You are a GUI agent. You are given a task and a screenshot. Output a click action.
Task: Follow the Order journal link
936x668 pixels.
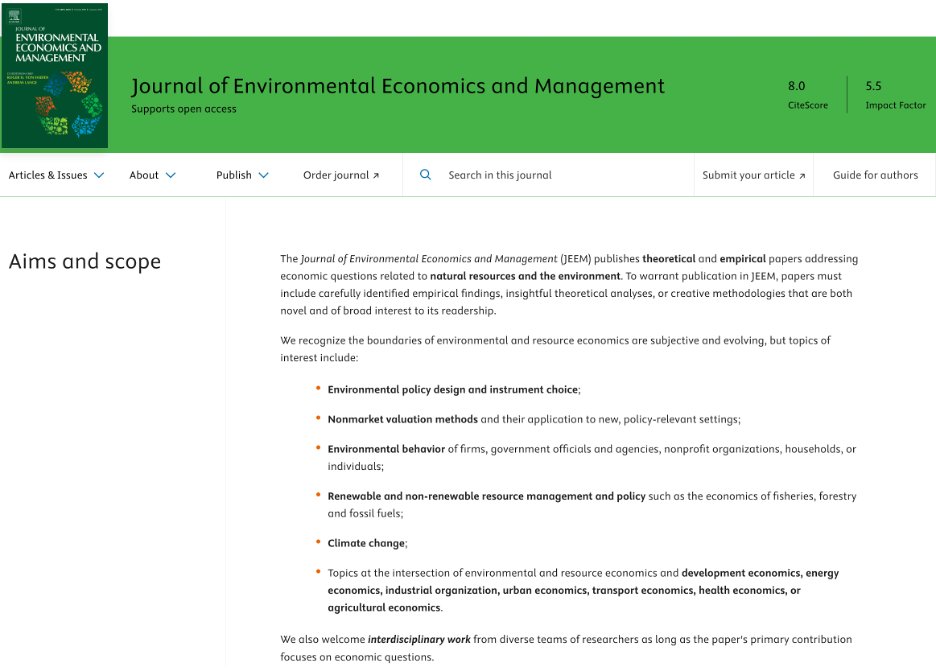click(341, 176)
